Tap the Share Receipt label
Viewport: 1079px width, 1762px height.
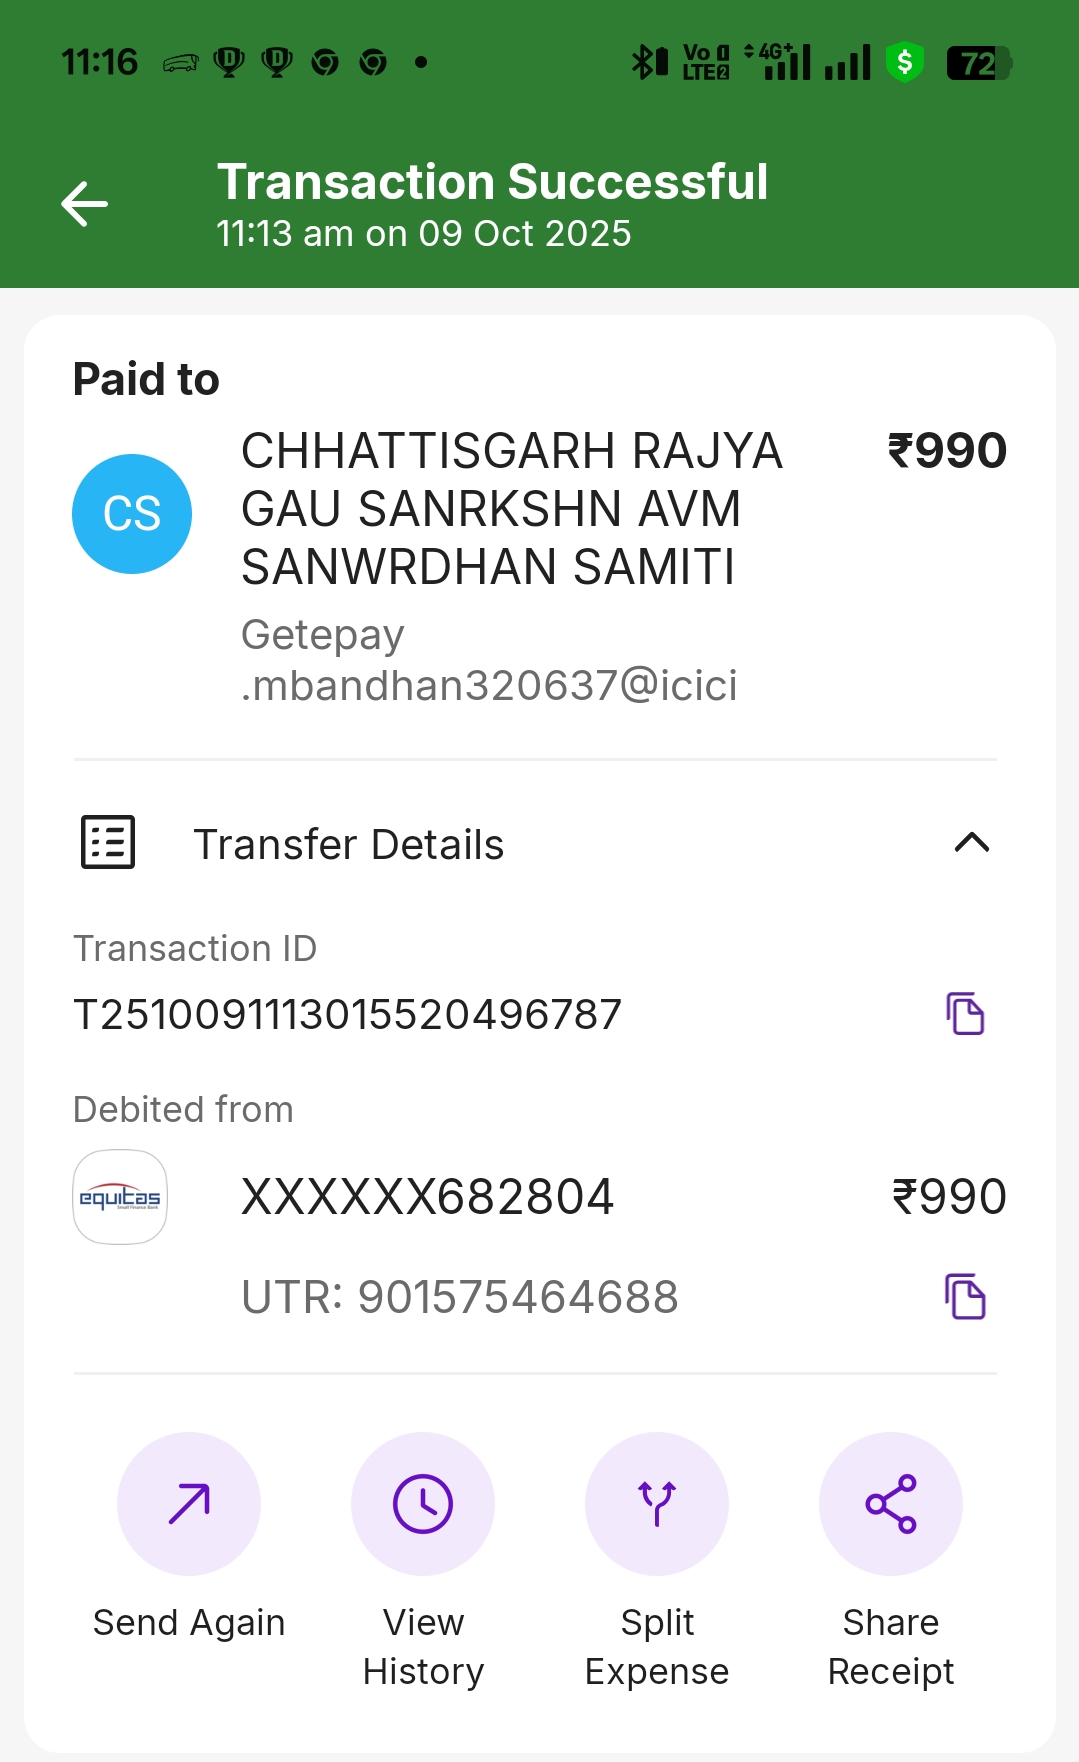[891, 1646]
